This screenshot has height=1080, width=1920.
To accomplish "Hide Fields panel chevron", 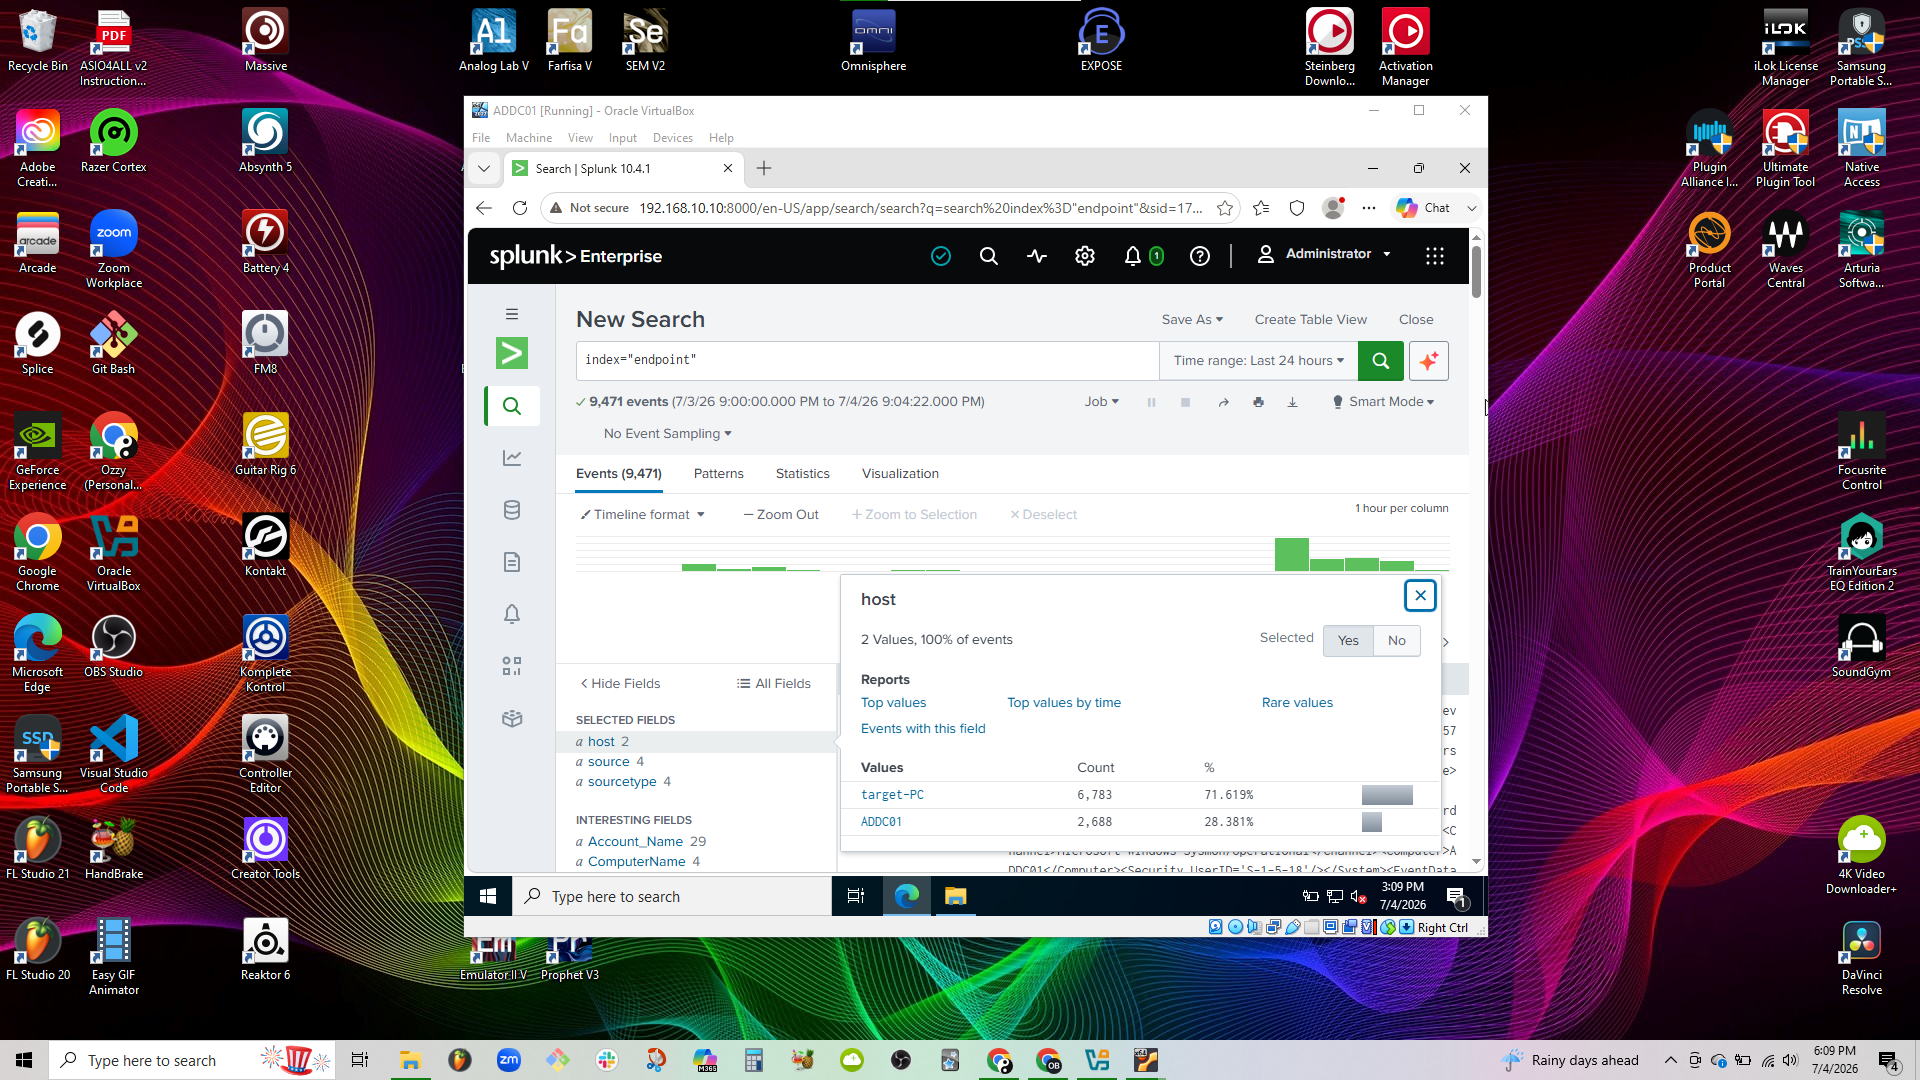I will (620, 684).
